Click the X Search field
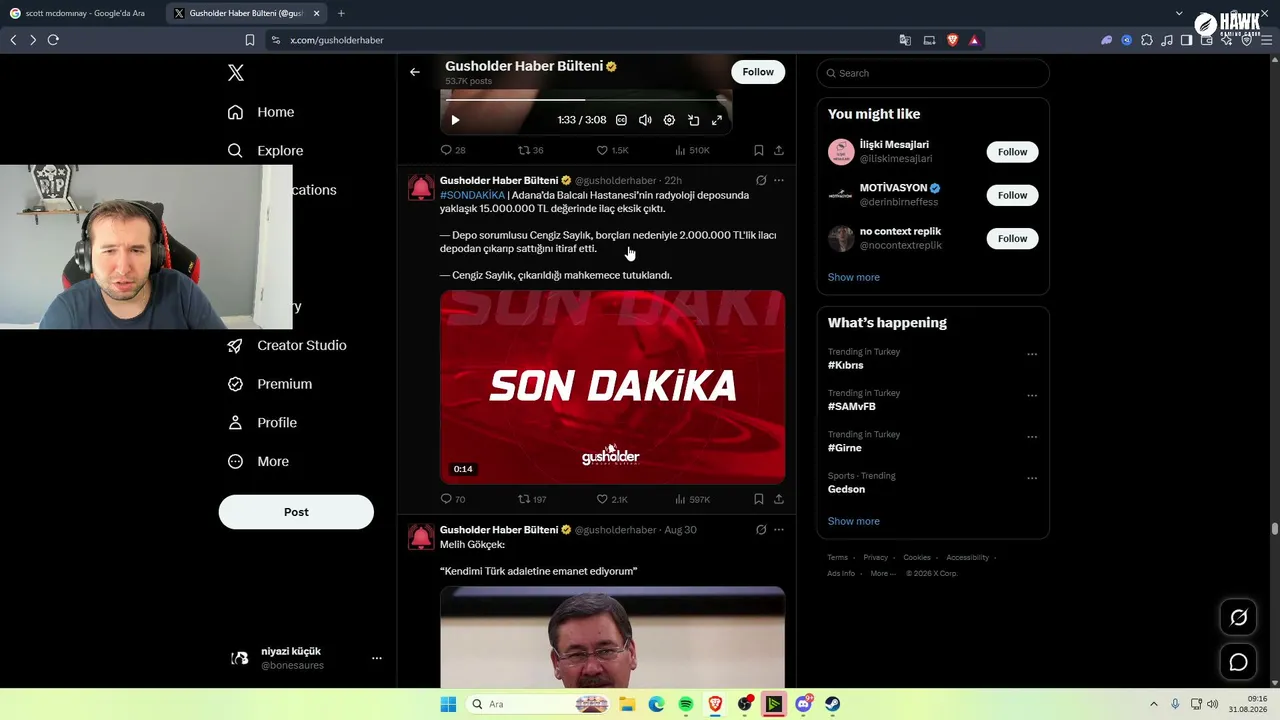 coord(933,73)
